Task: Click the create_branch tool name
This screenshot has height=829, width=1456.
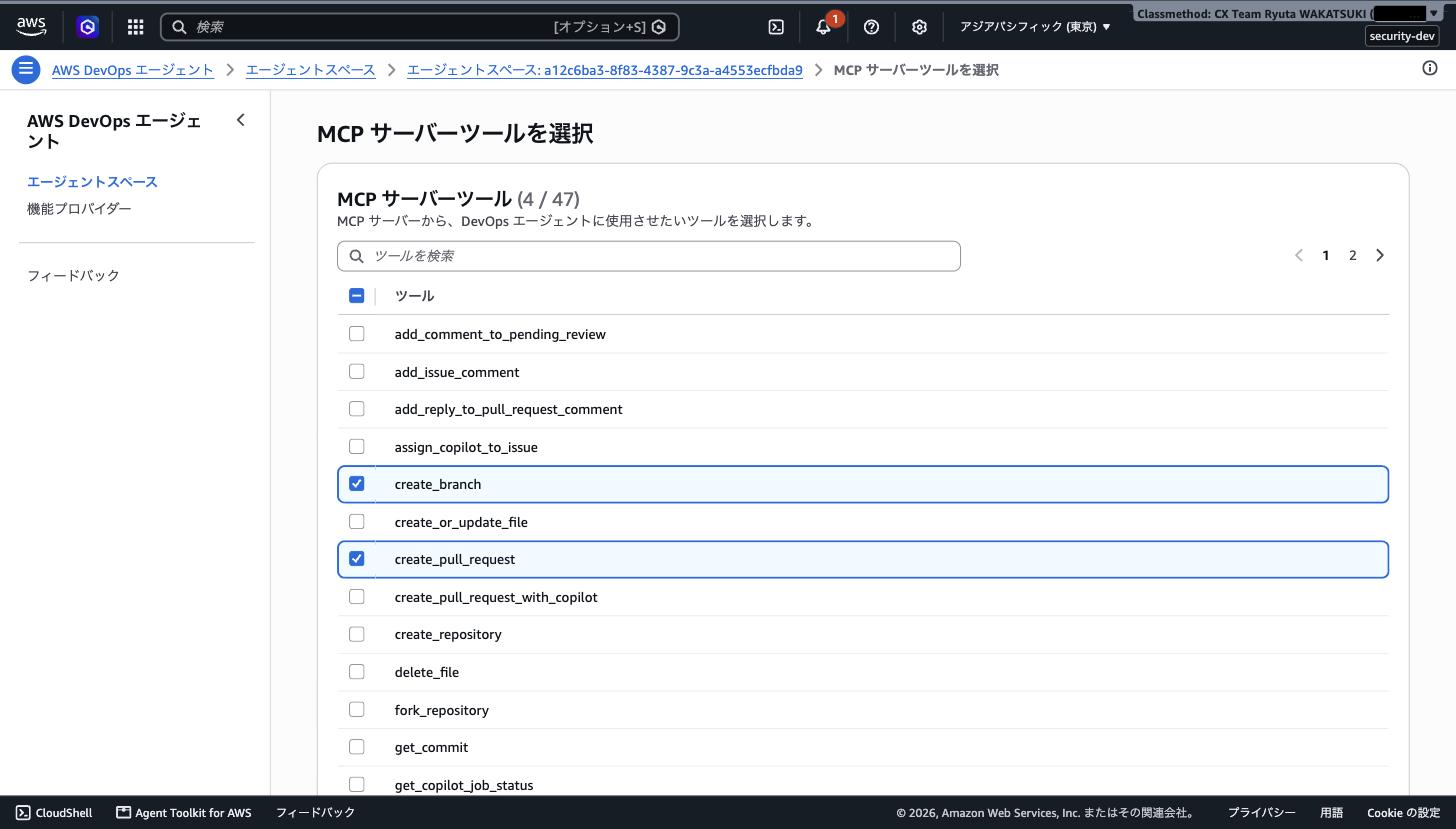Action: (x=438, y=484)
